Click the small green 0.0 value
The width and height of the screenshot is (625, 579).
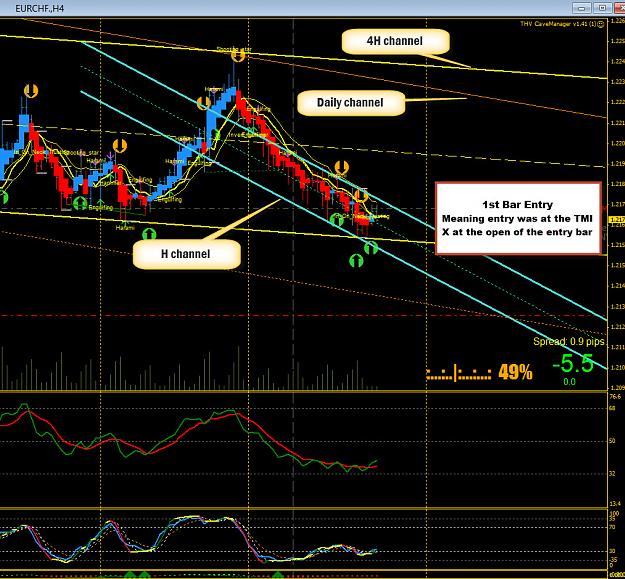[x=569, y=382]
